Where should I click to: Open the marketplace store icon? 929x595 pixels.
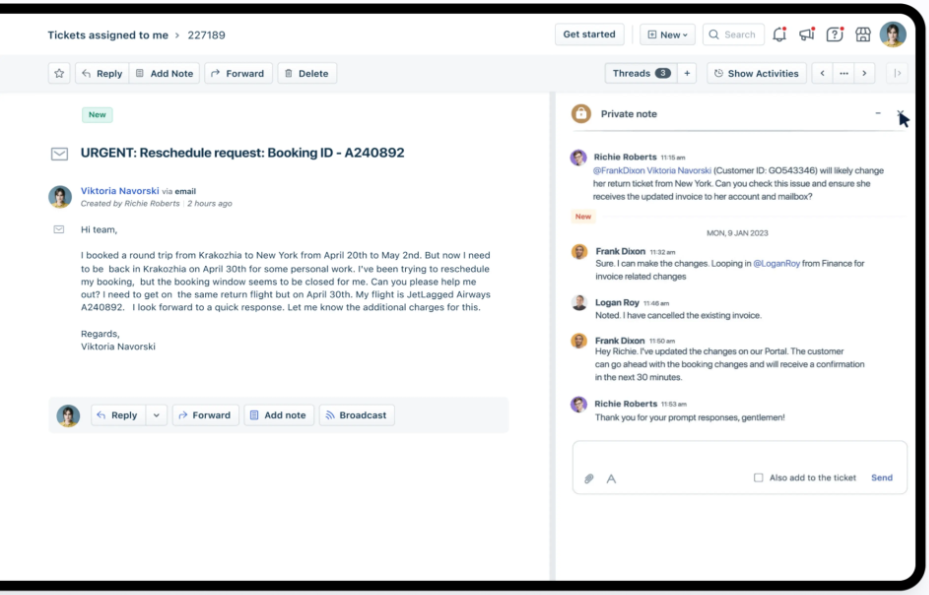coord(863,34)
